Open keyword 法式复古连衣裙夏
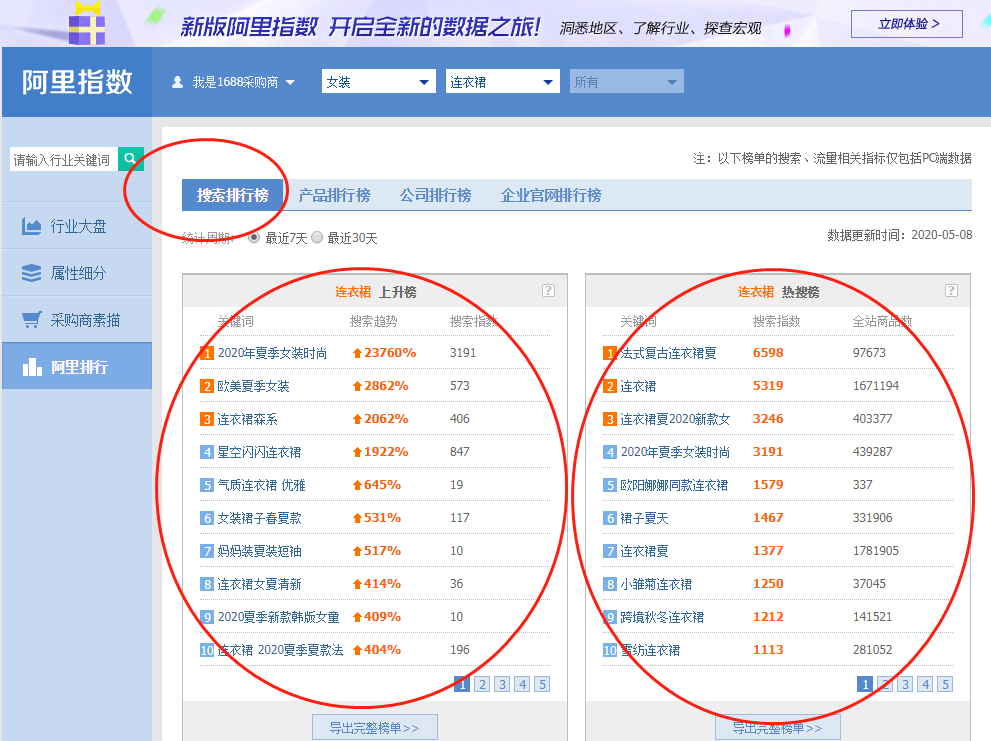Screen dimensions: 991x741 (669, 353)
